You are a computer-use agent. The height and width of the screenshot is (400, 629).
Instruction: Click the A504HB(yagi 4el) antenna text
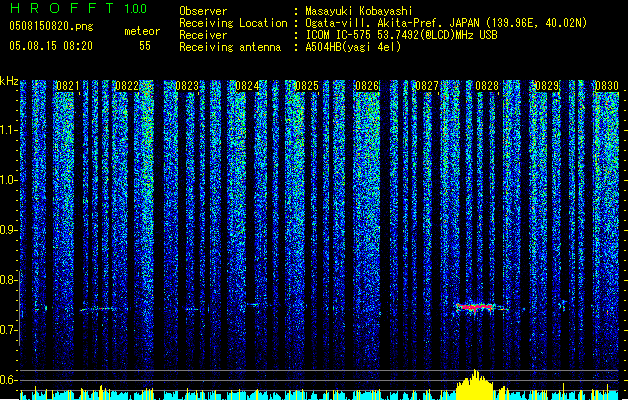pos(353,47)
